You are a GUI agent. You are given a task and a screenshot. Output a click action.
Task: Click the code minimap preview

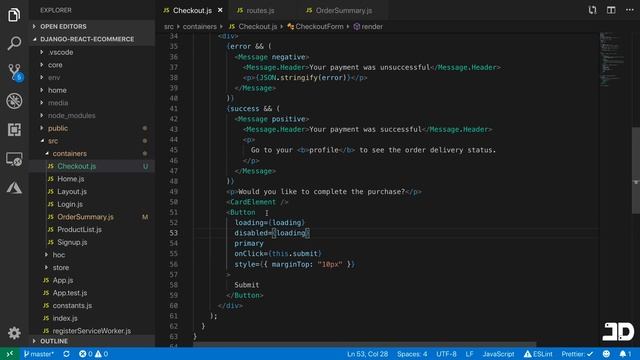click(x=612, y=59)
